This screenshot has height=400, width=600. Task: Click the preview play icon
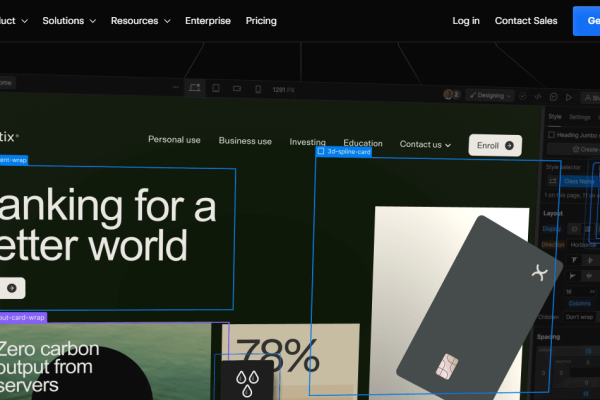coord(569,97)
